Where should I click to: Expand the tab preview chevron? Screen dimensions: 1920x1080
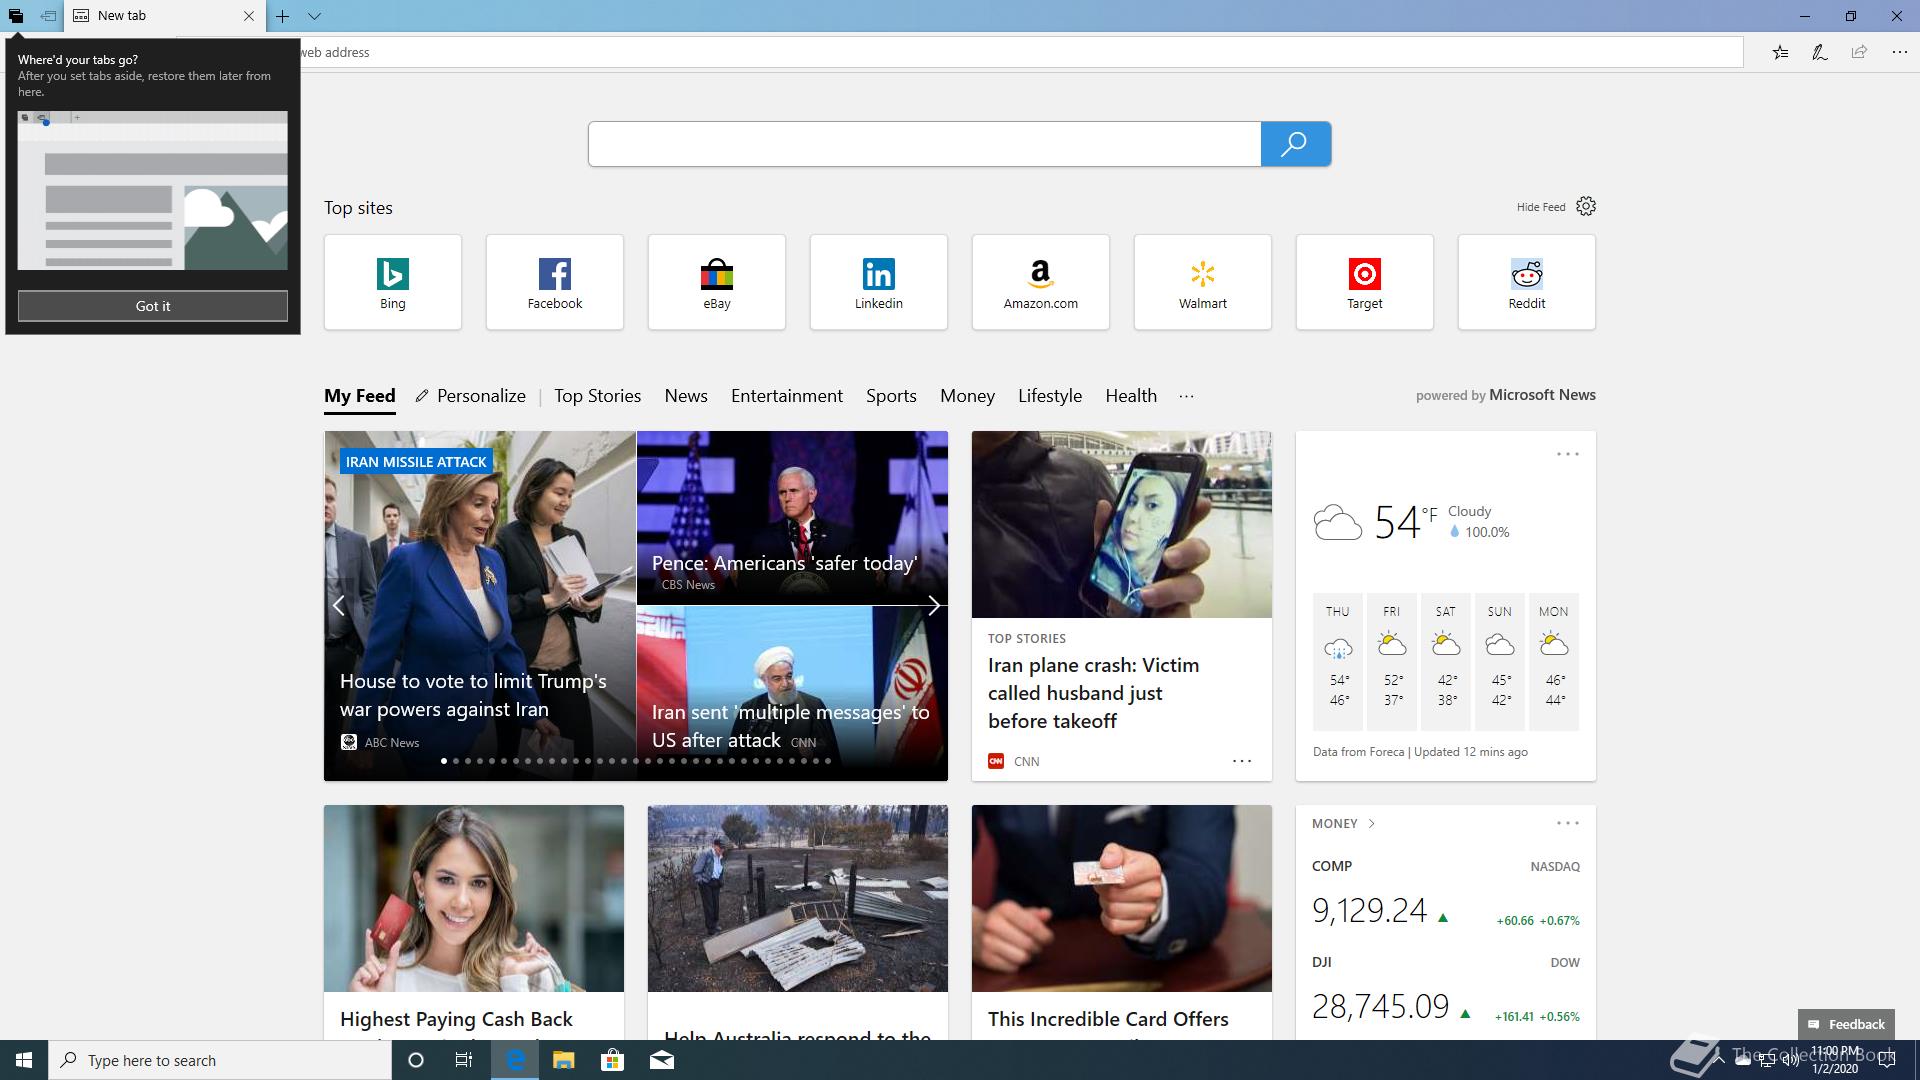314,16
